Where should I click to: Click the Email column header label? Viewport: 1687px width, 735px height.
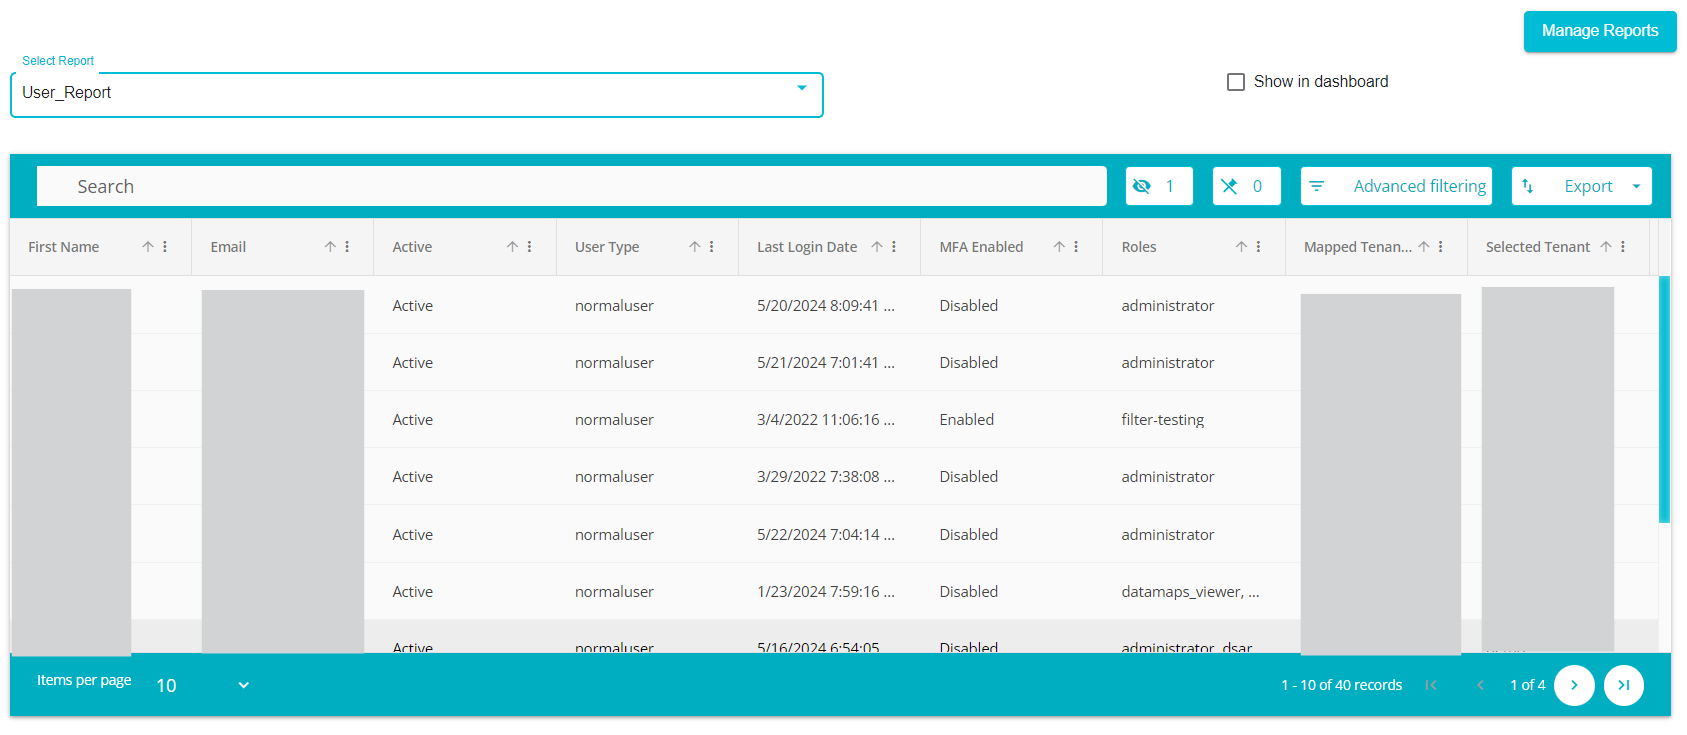coord(228,247)
